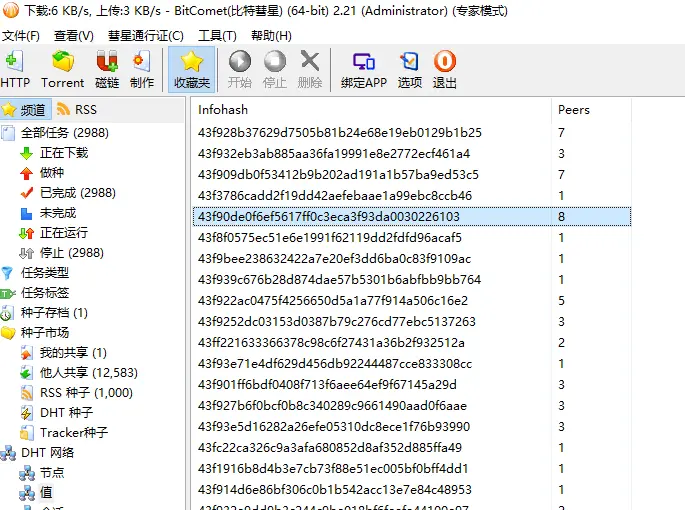
Task: Select row starting 43f9bee238632422
Action: (x=412, y=258)
